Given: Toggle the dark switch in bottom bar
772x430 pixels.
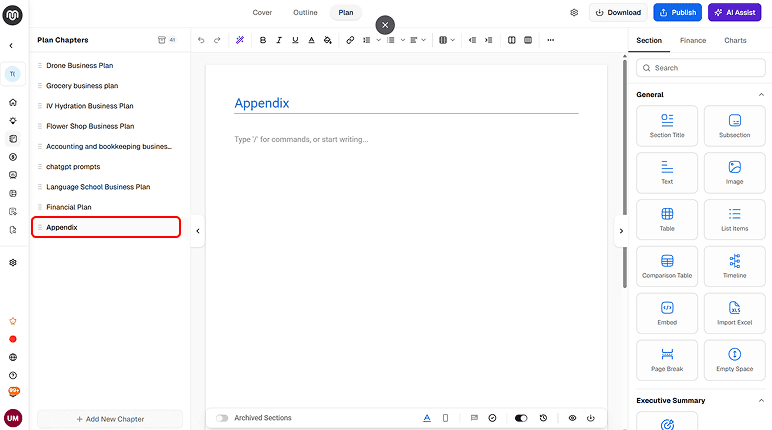Looking at the screenshot, I should [521, 418].
